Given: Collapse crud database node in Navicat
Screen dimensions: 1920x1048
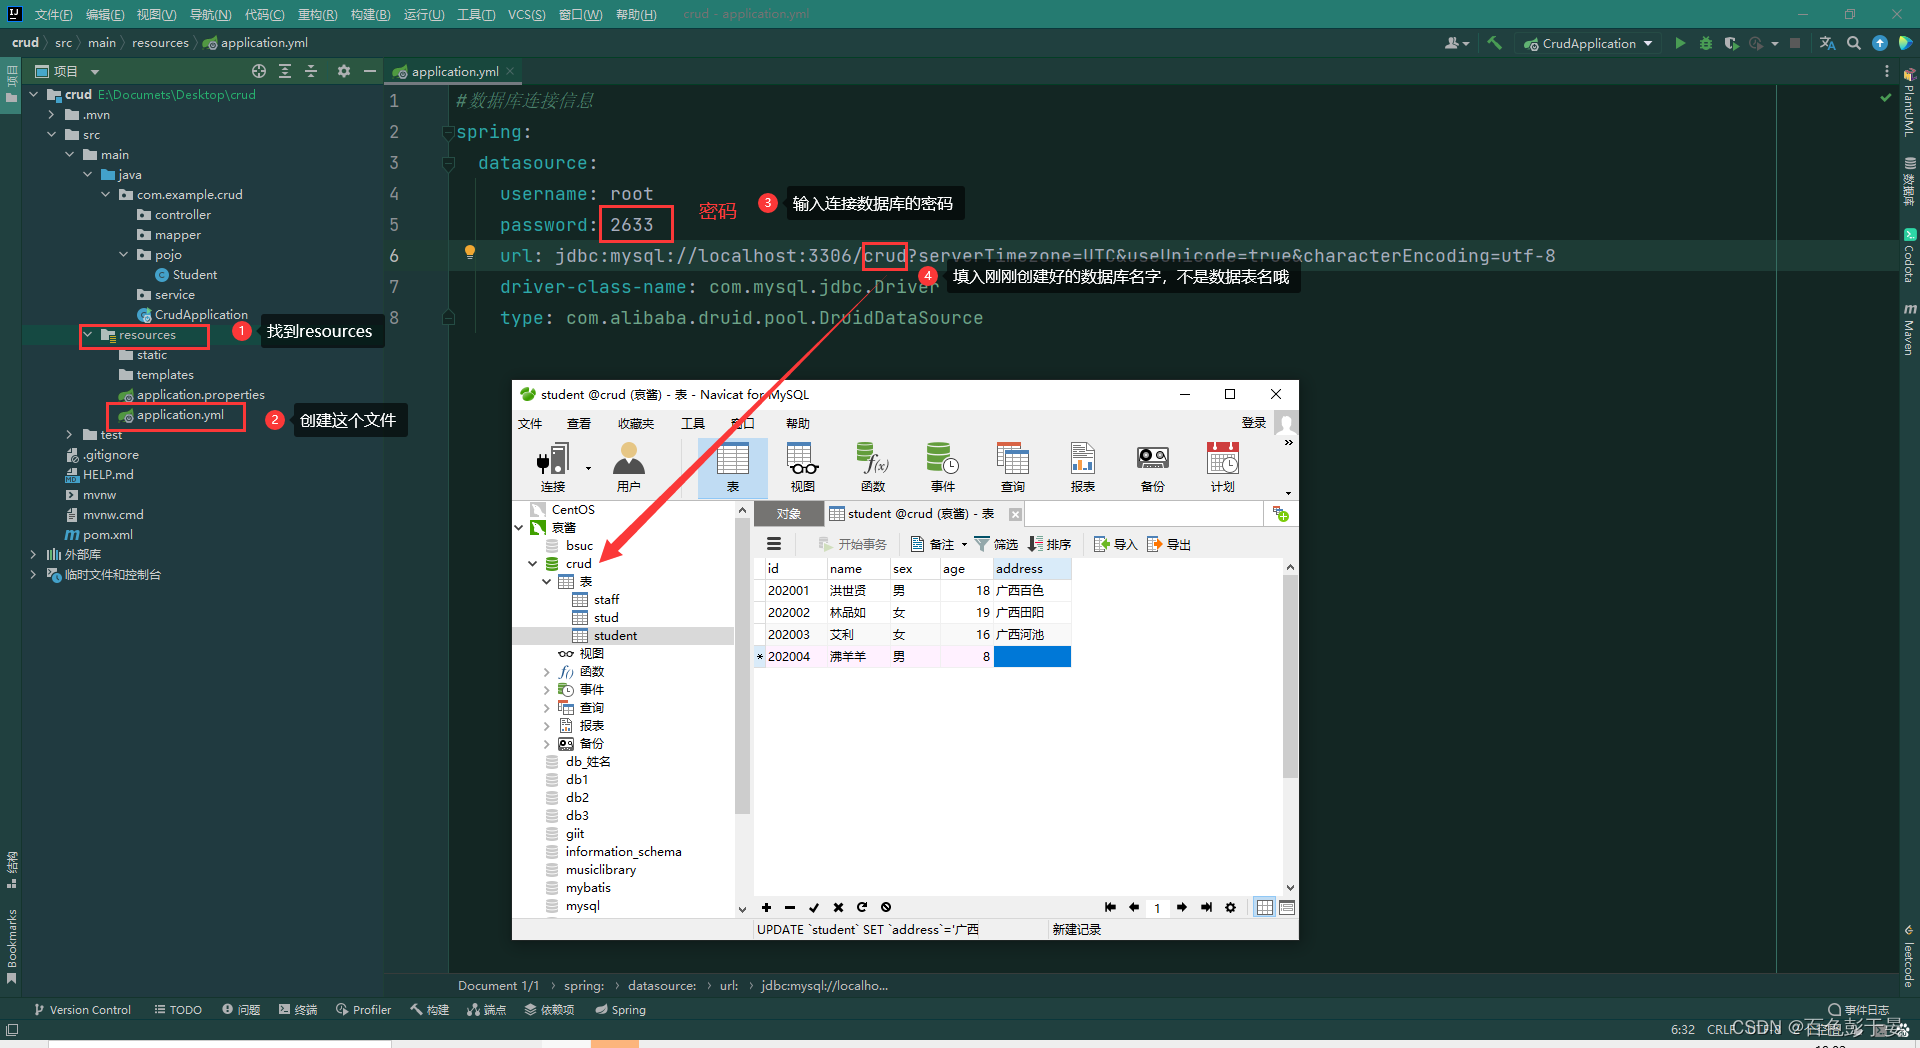Looking at the screenshot, I should coord(533,564).
